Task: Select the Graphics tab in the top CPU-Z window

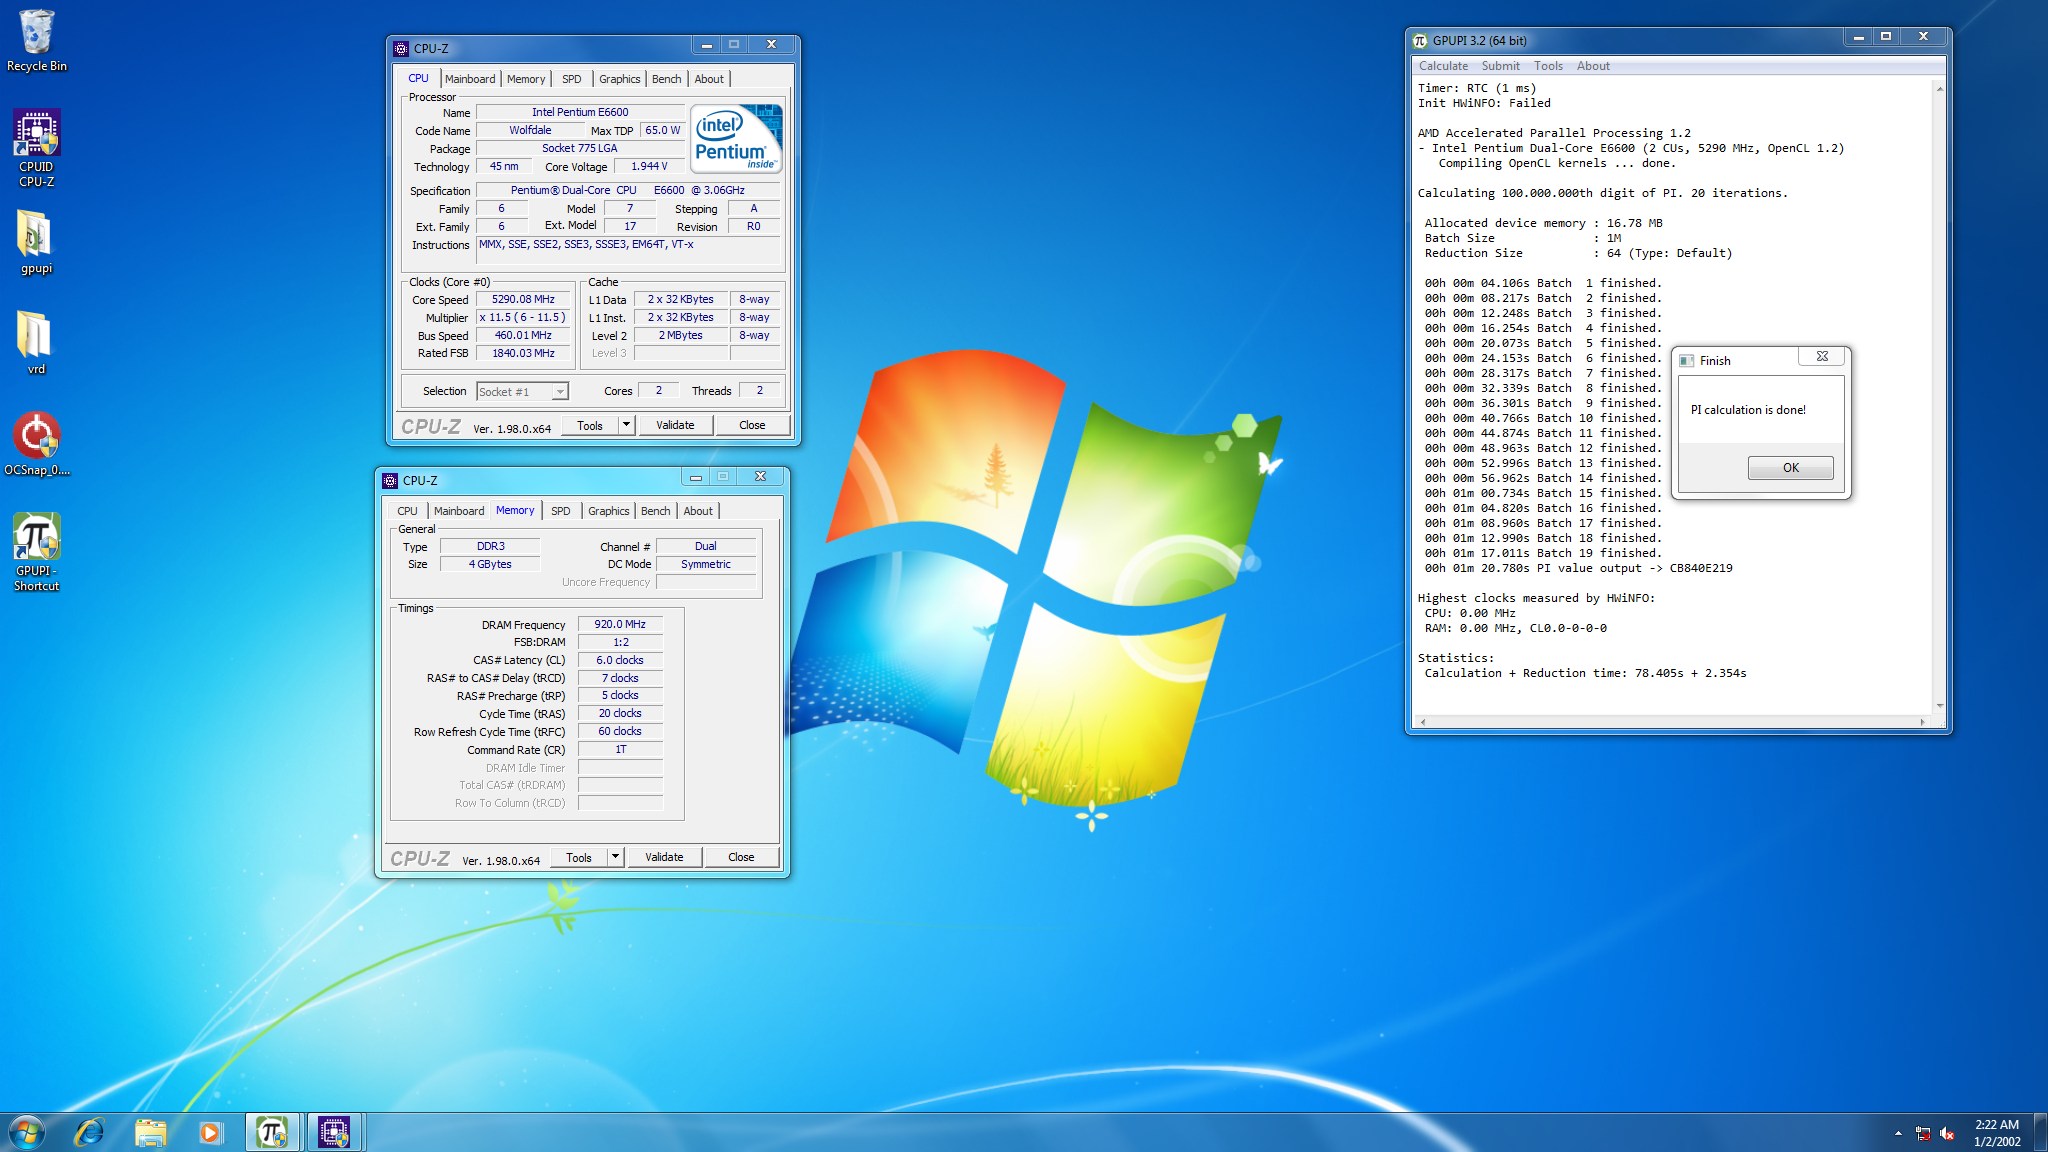Action: click(620, 79)
